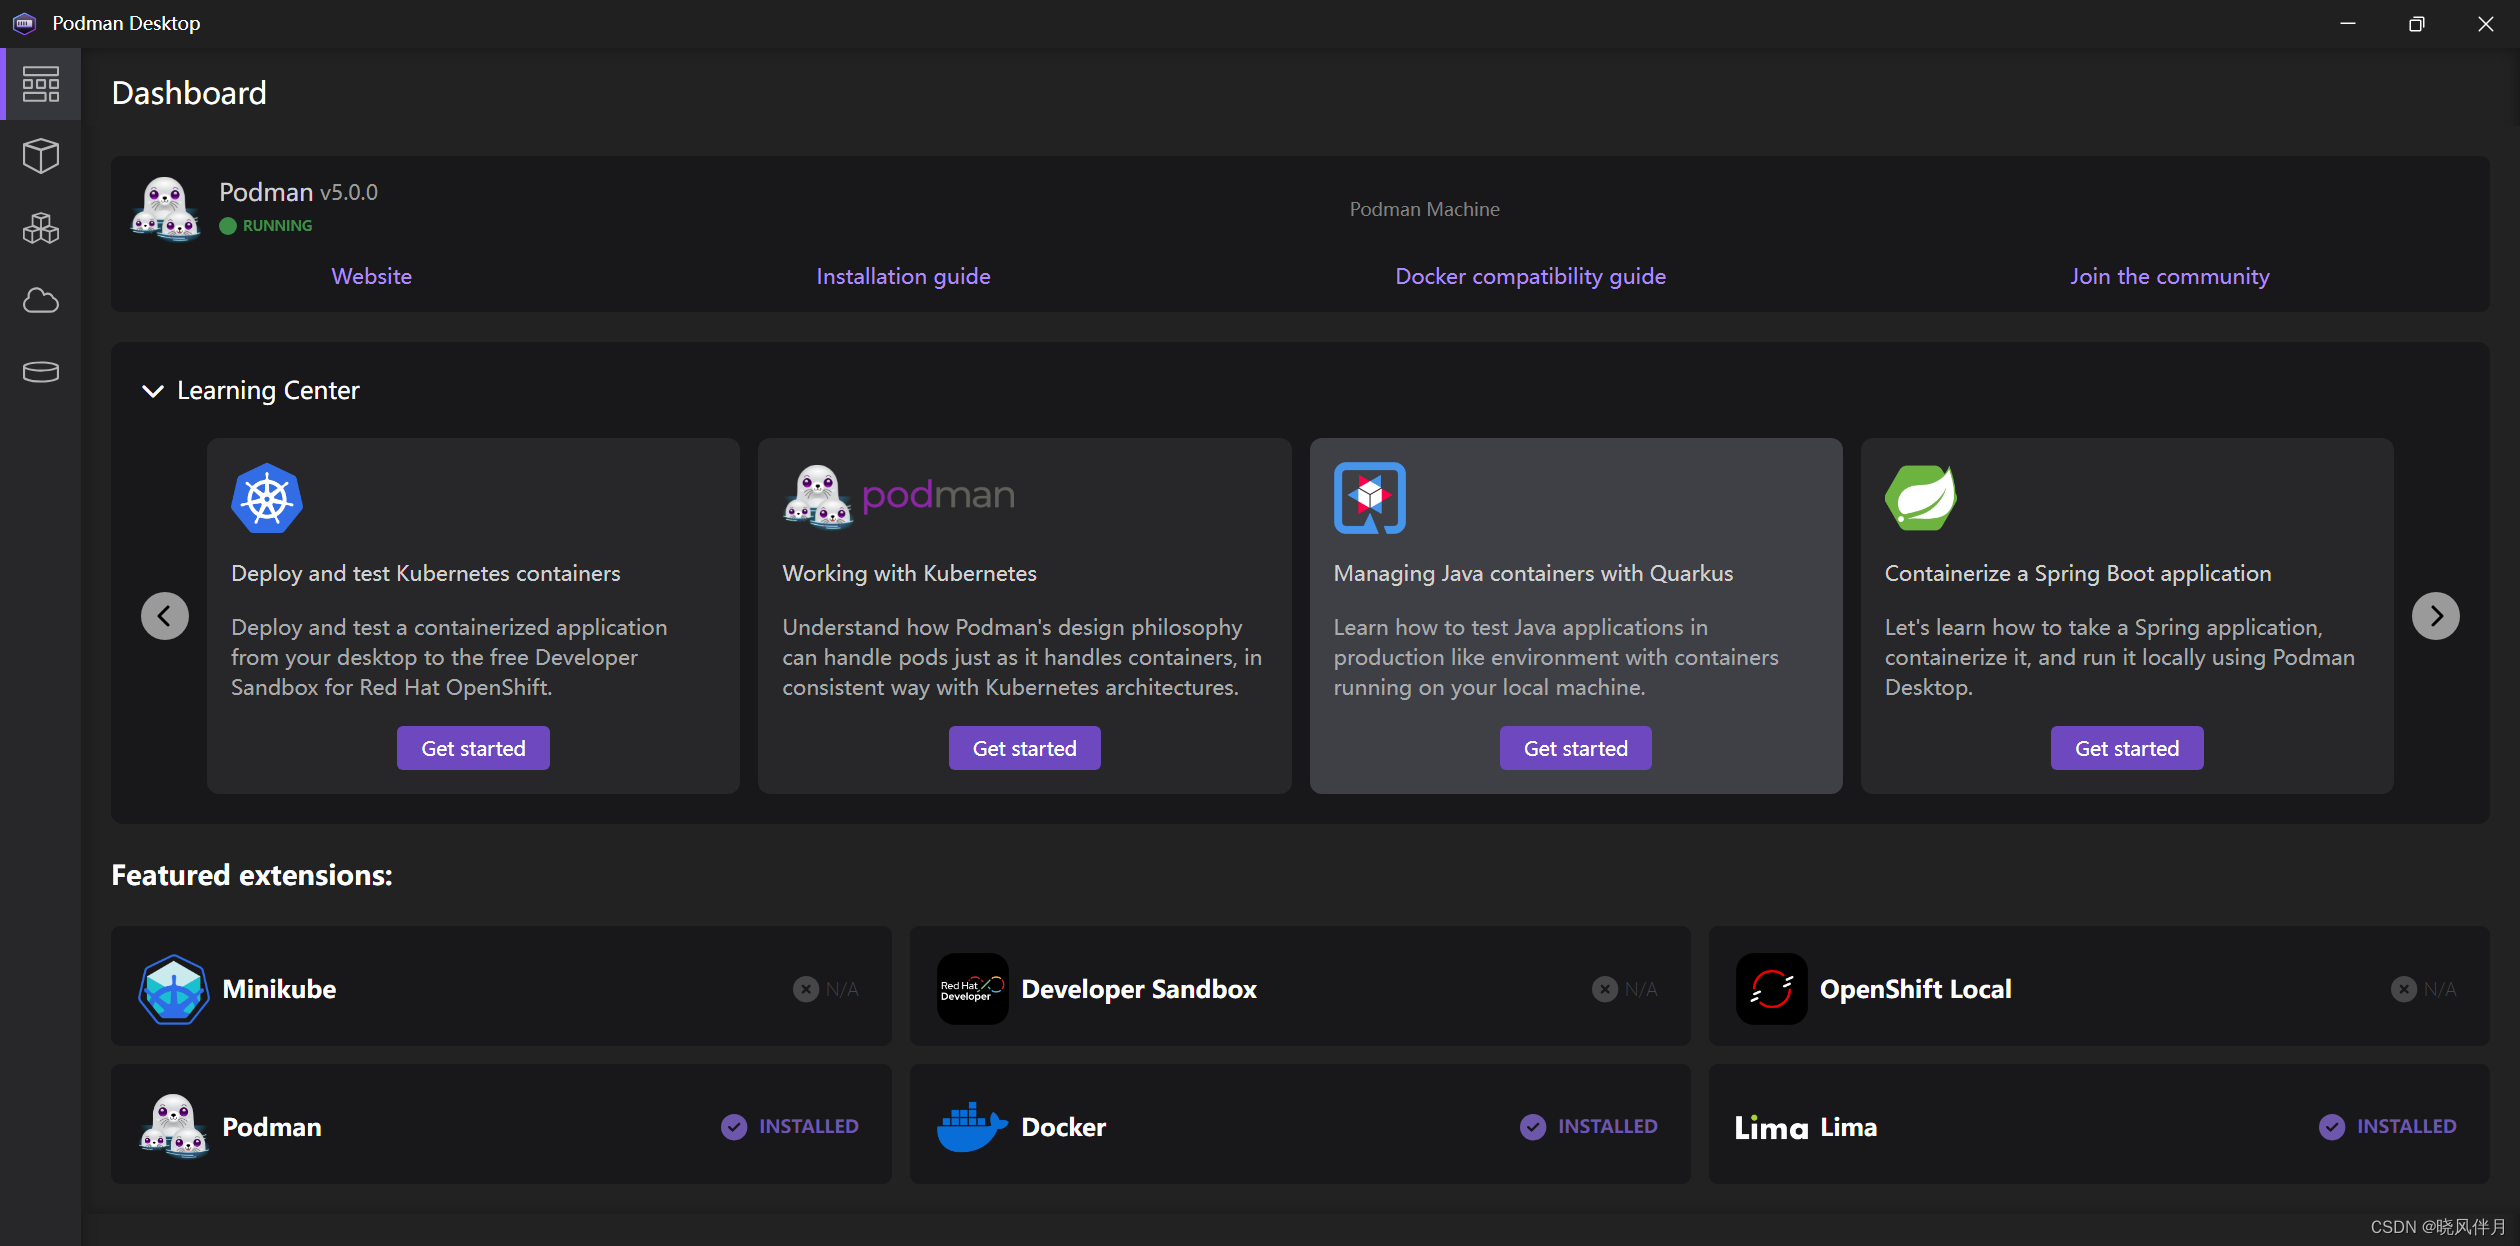Click the INSTALLED checkmark for Lima extension
Viewport: 2520px width, 1246px height.
[x=2332, y=1127]
